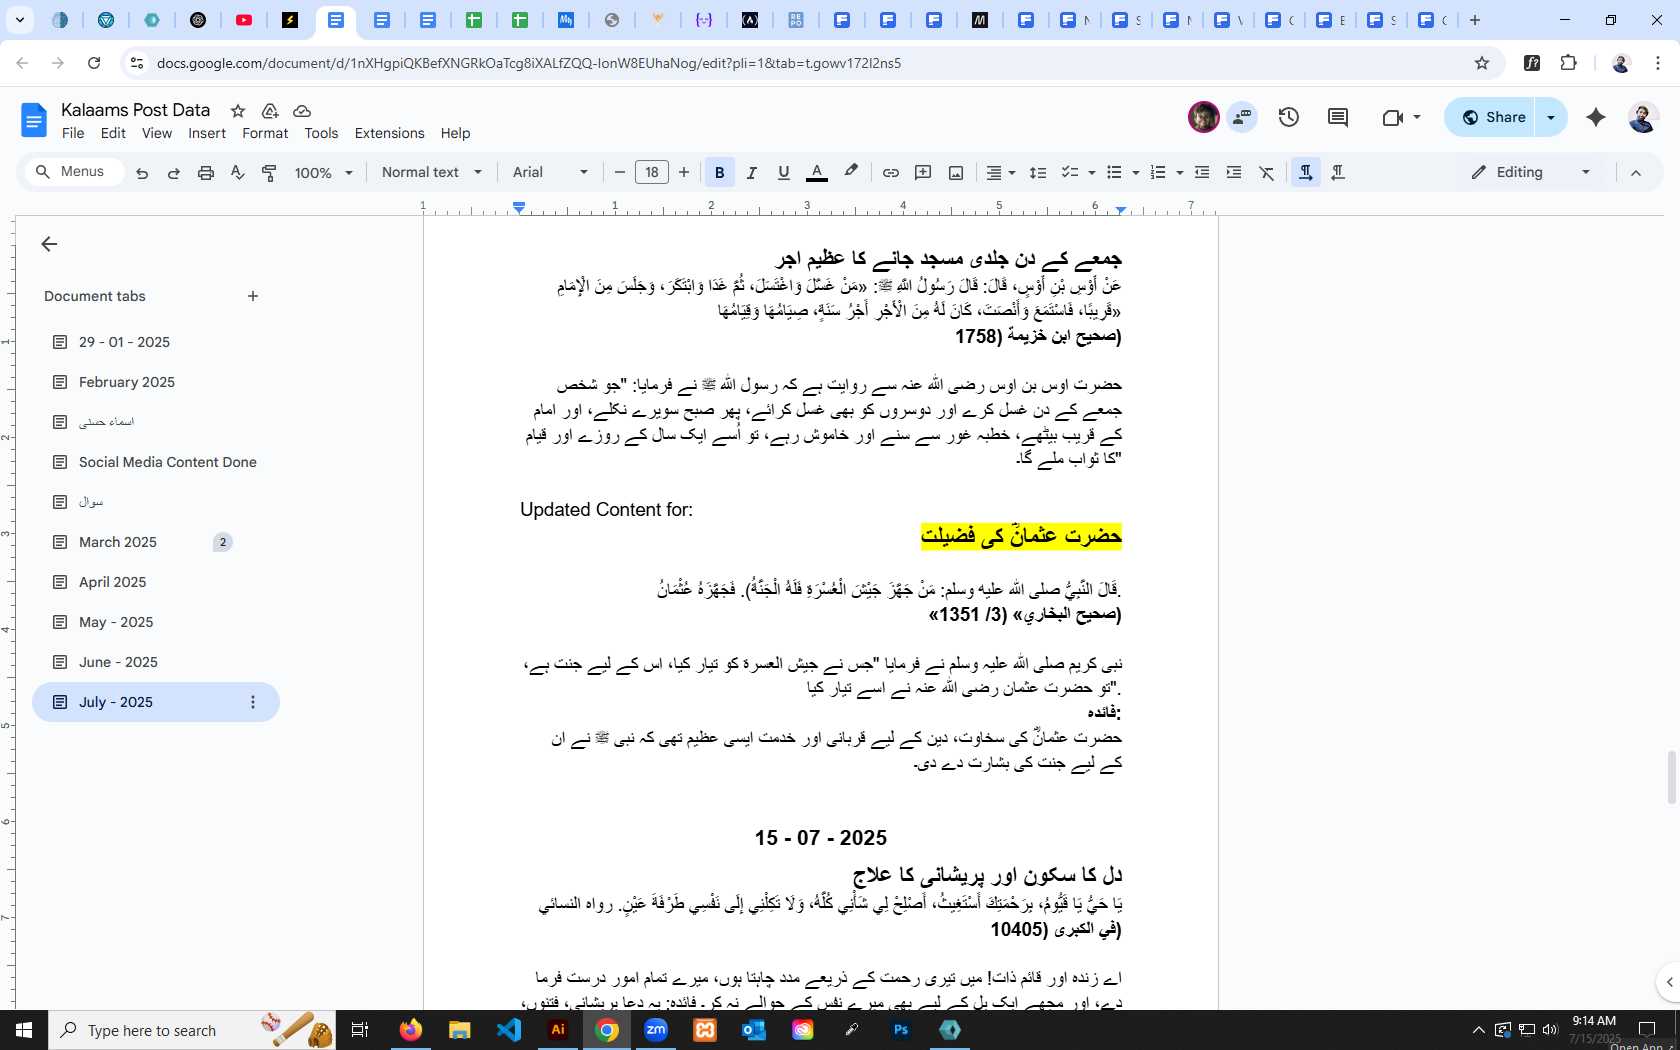Decrease the paragraph indent
Image resolution: width=1680 pixels, height=1050 pixels.
pos(1202,173)
